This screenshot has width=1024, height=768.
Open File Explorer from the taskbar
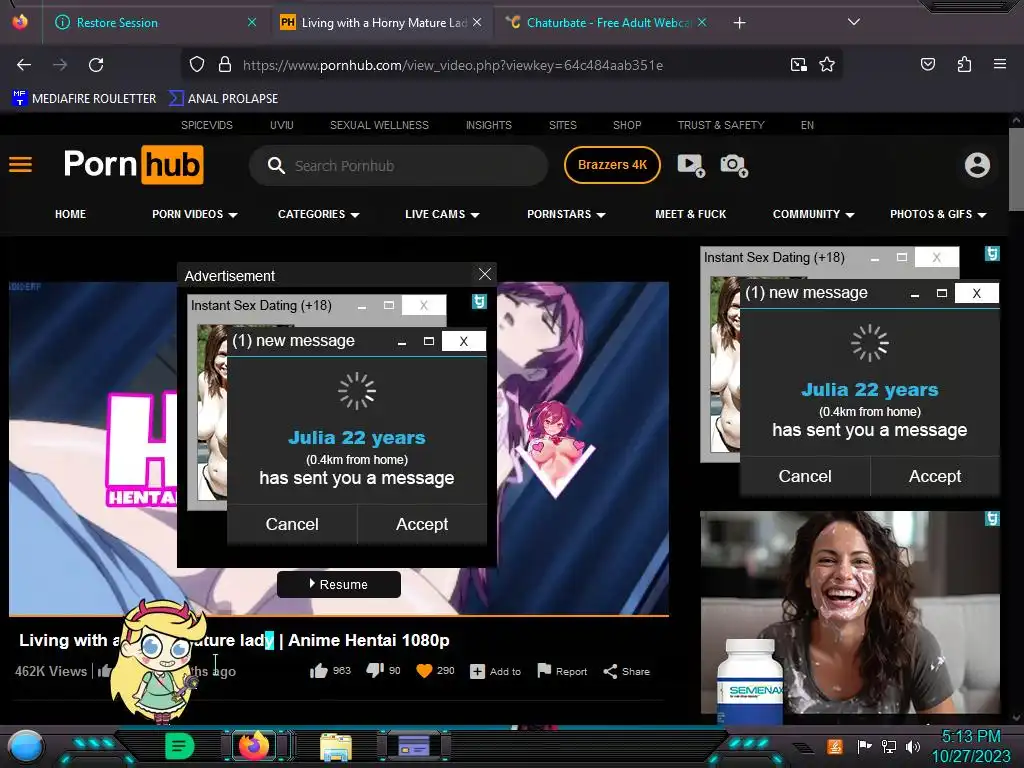(336, 747)
